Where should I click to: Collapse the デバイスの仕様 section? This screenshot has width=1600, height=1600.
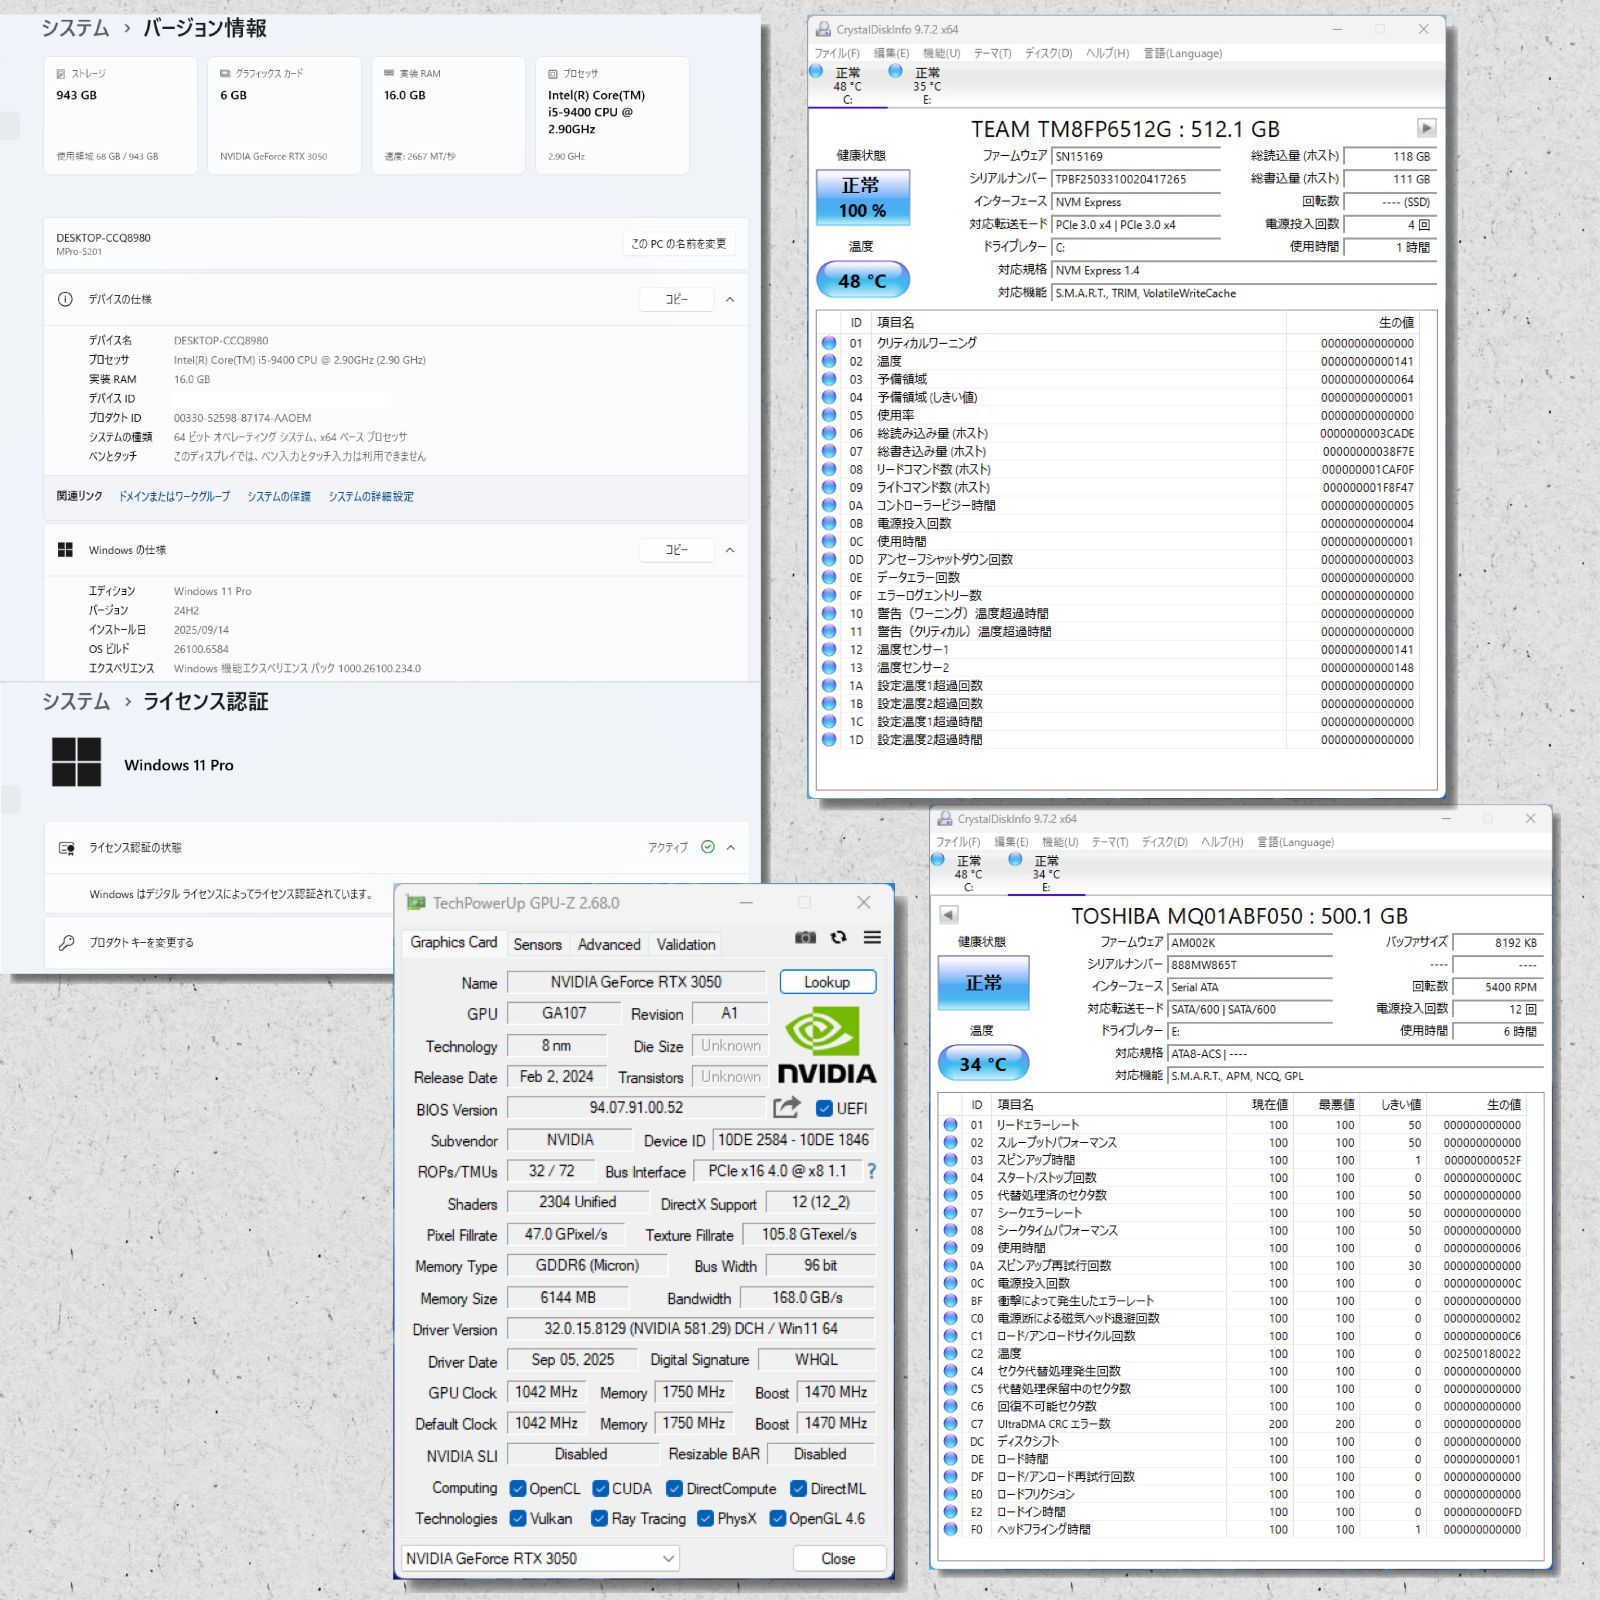click(730, 299)
